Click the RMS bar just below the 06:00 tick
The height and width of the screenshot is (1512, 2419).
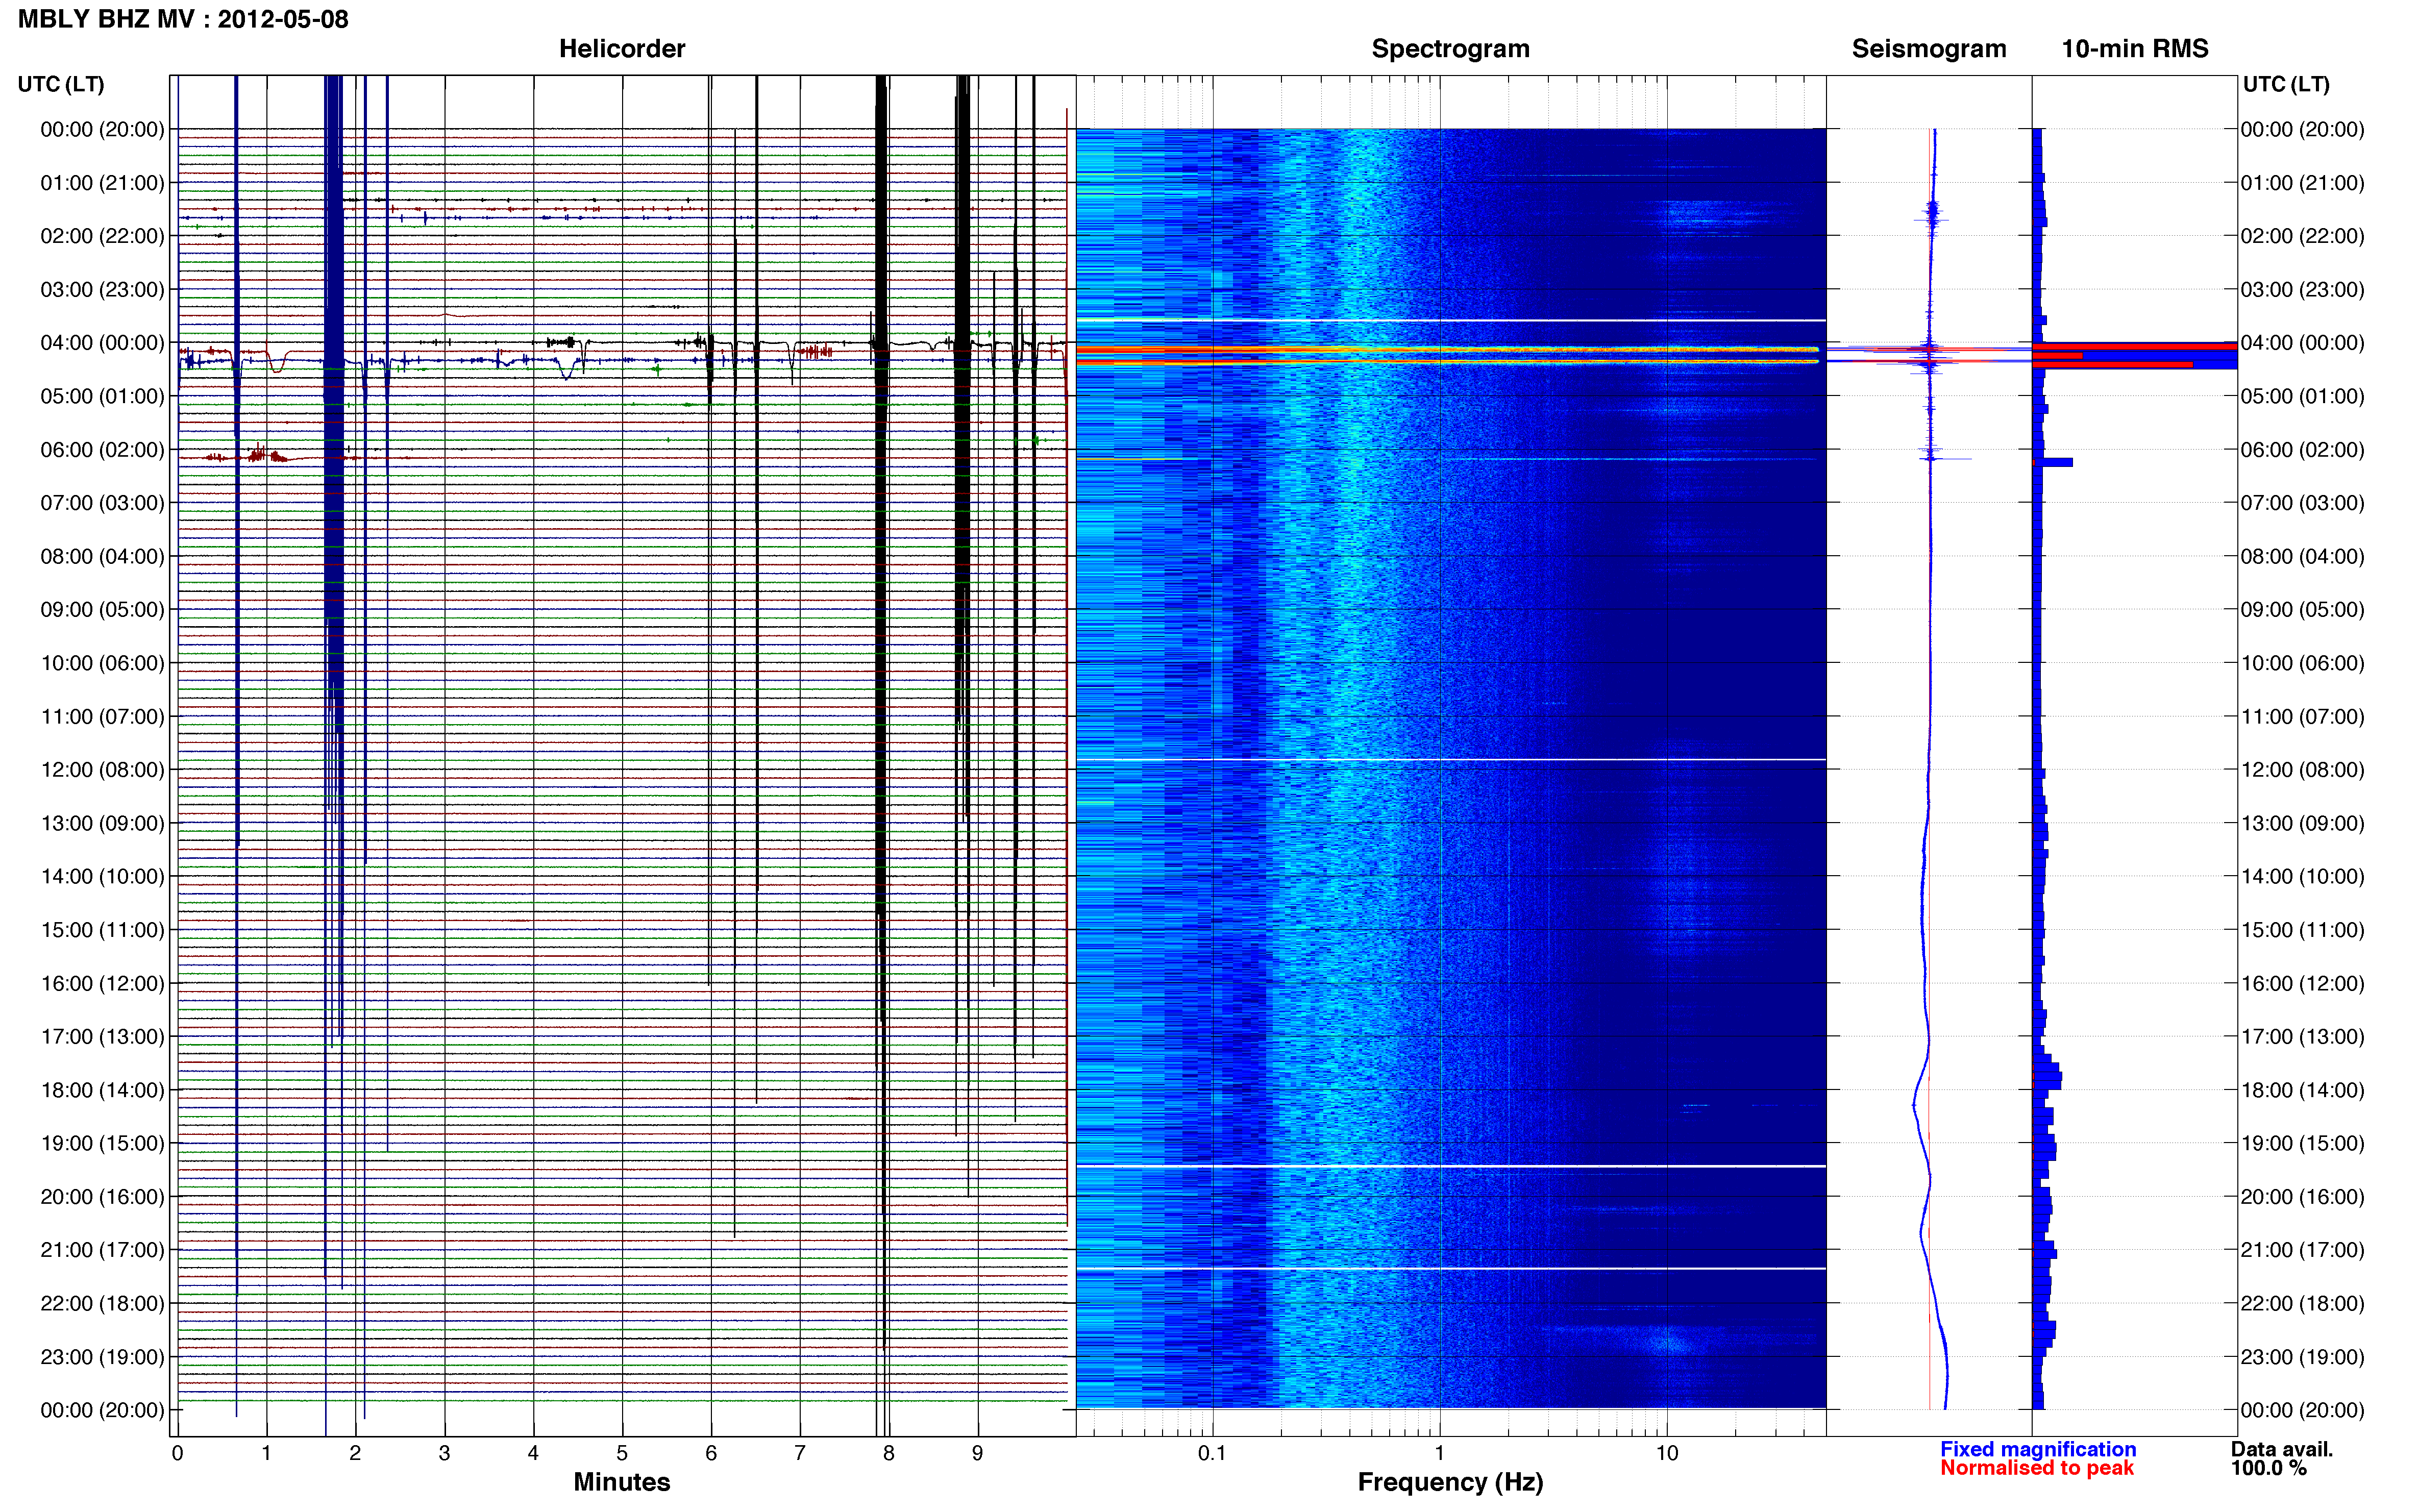pyautogui.click(x=2053, y=462)
